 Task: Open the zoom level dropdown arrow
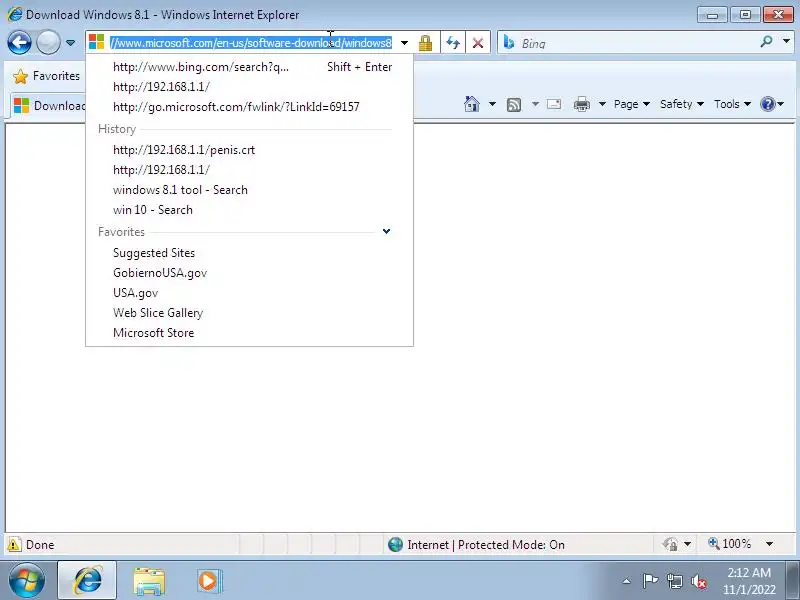[x=769, y=544]
